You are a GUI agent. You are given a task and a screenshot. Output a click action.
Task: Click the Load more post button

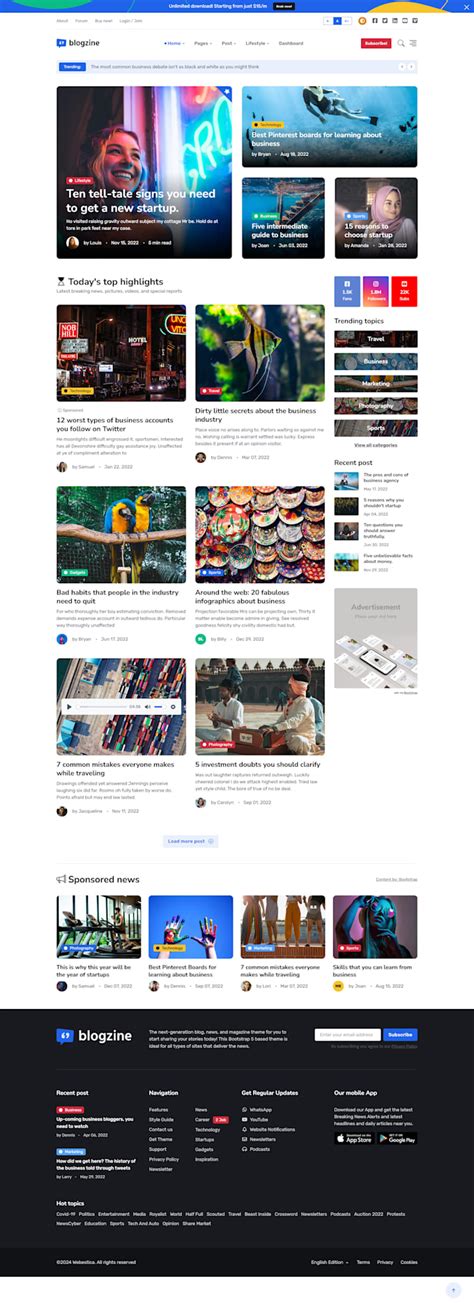pos(190,841)
